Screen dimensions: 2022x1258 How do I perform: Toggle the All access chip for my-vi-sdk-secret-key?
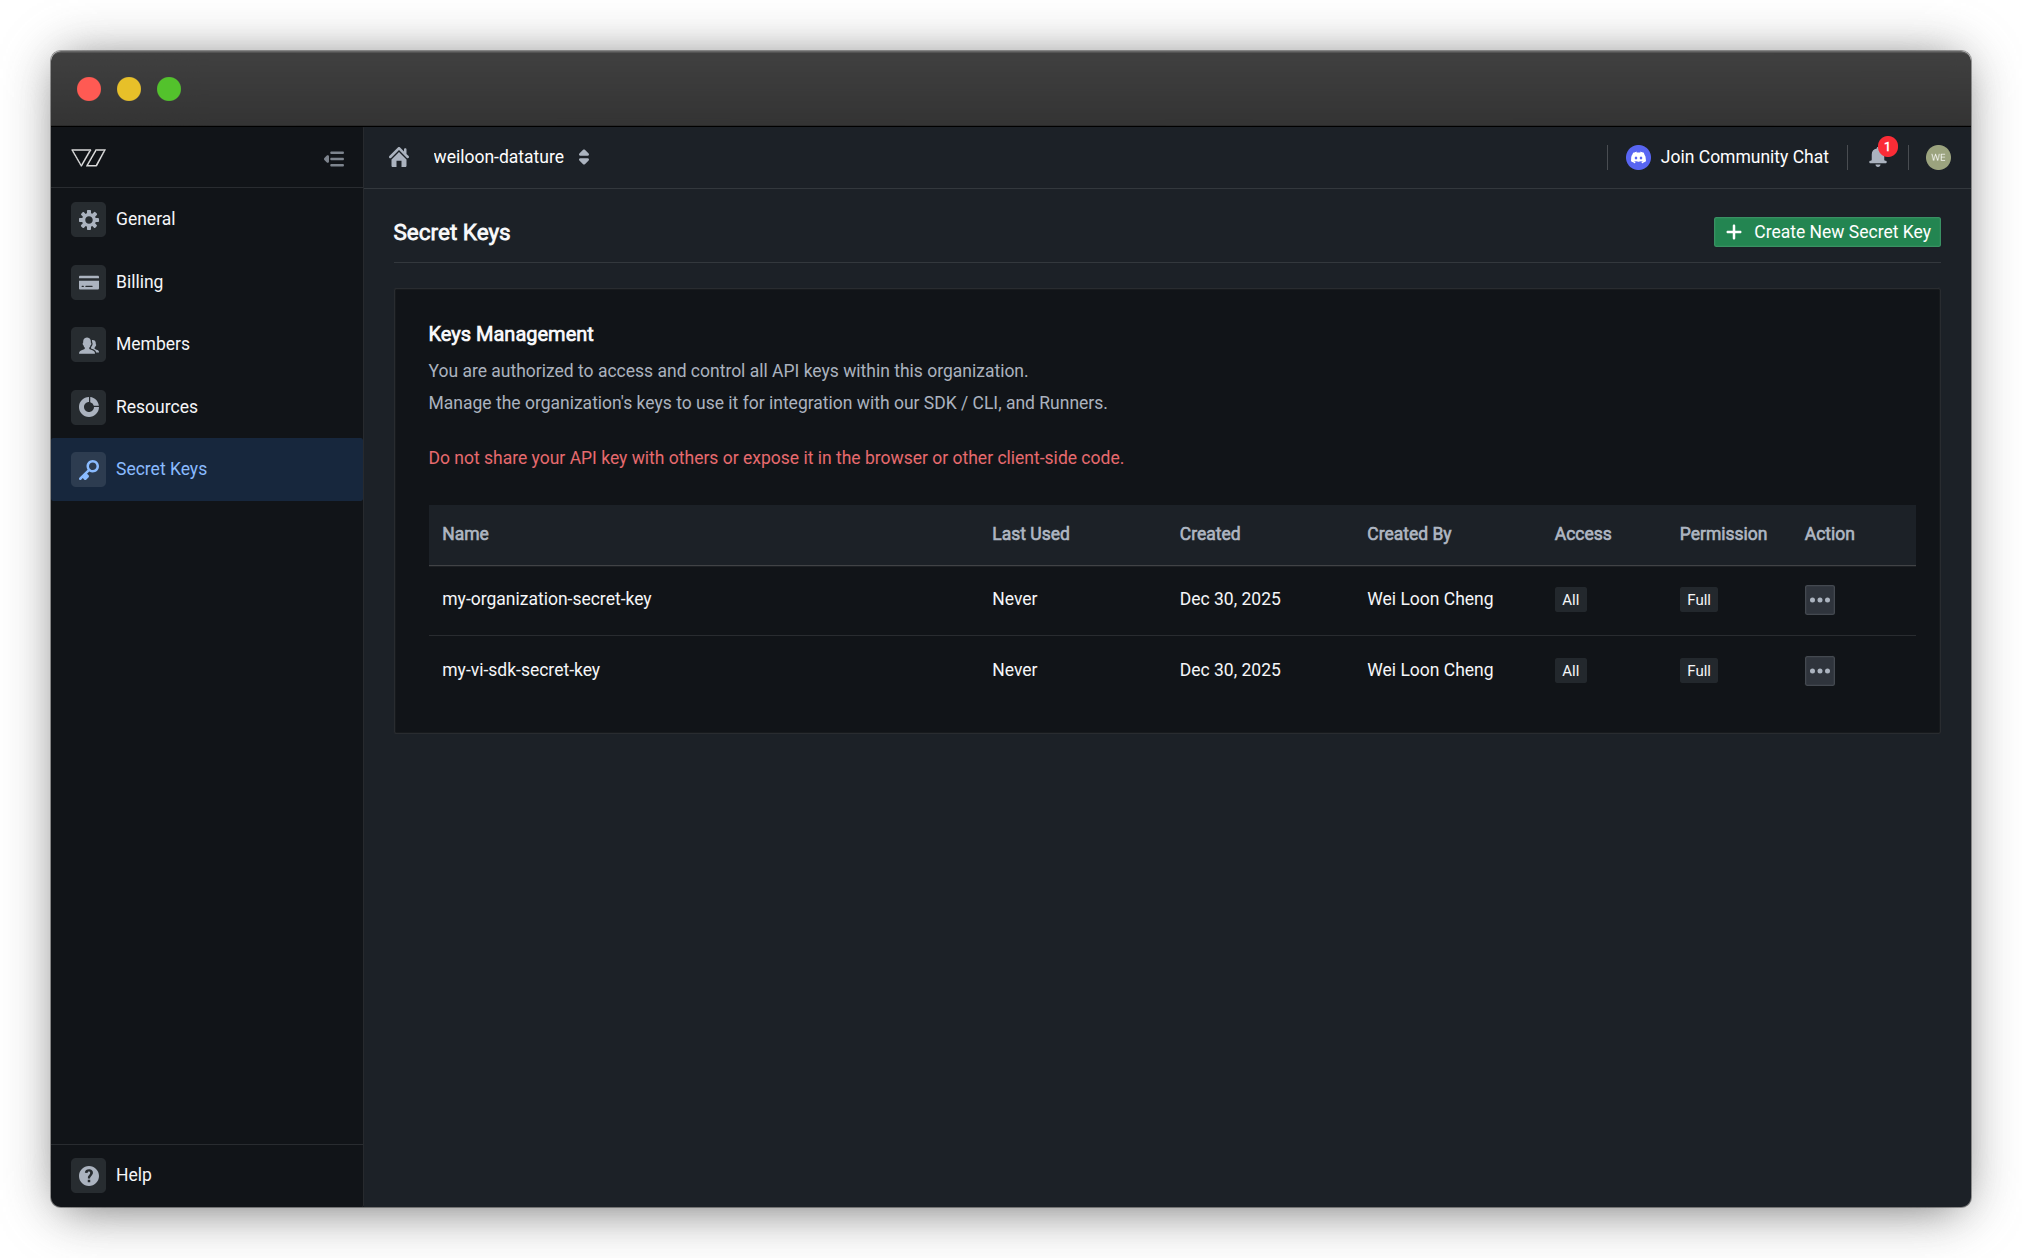1570,670
